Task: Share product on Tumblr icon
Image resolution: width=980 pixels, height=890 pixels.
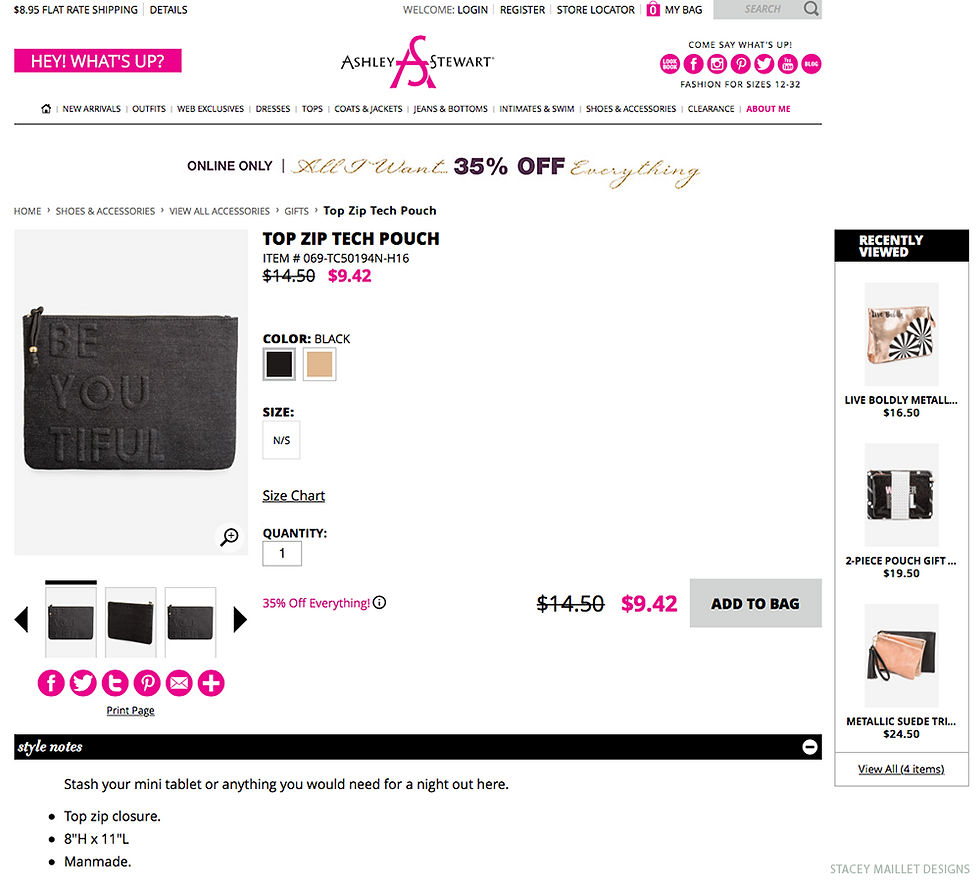Action: pyautogui.click(x=115, y=683)
